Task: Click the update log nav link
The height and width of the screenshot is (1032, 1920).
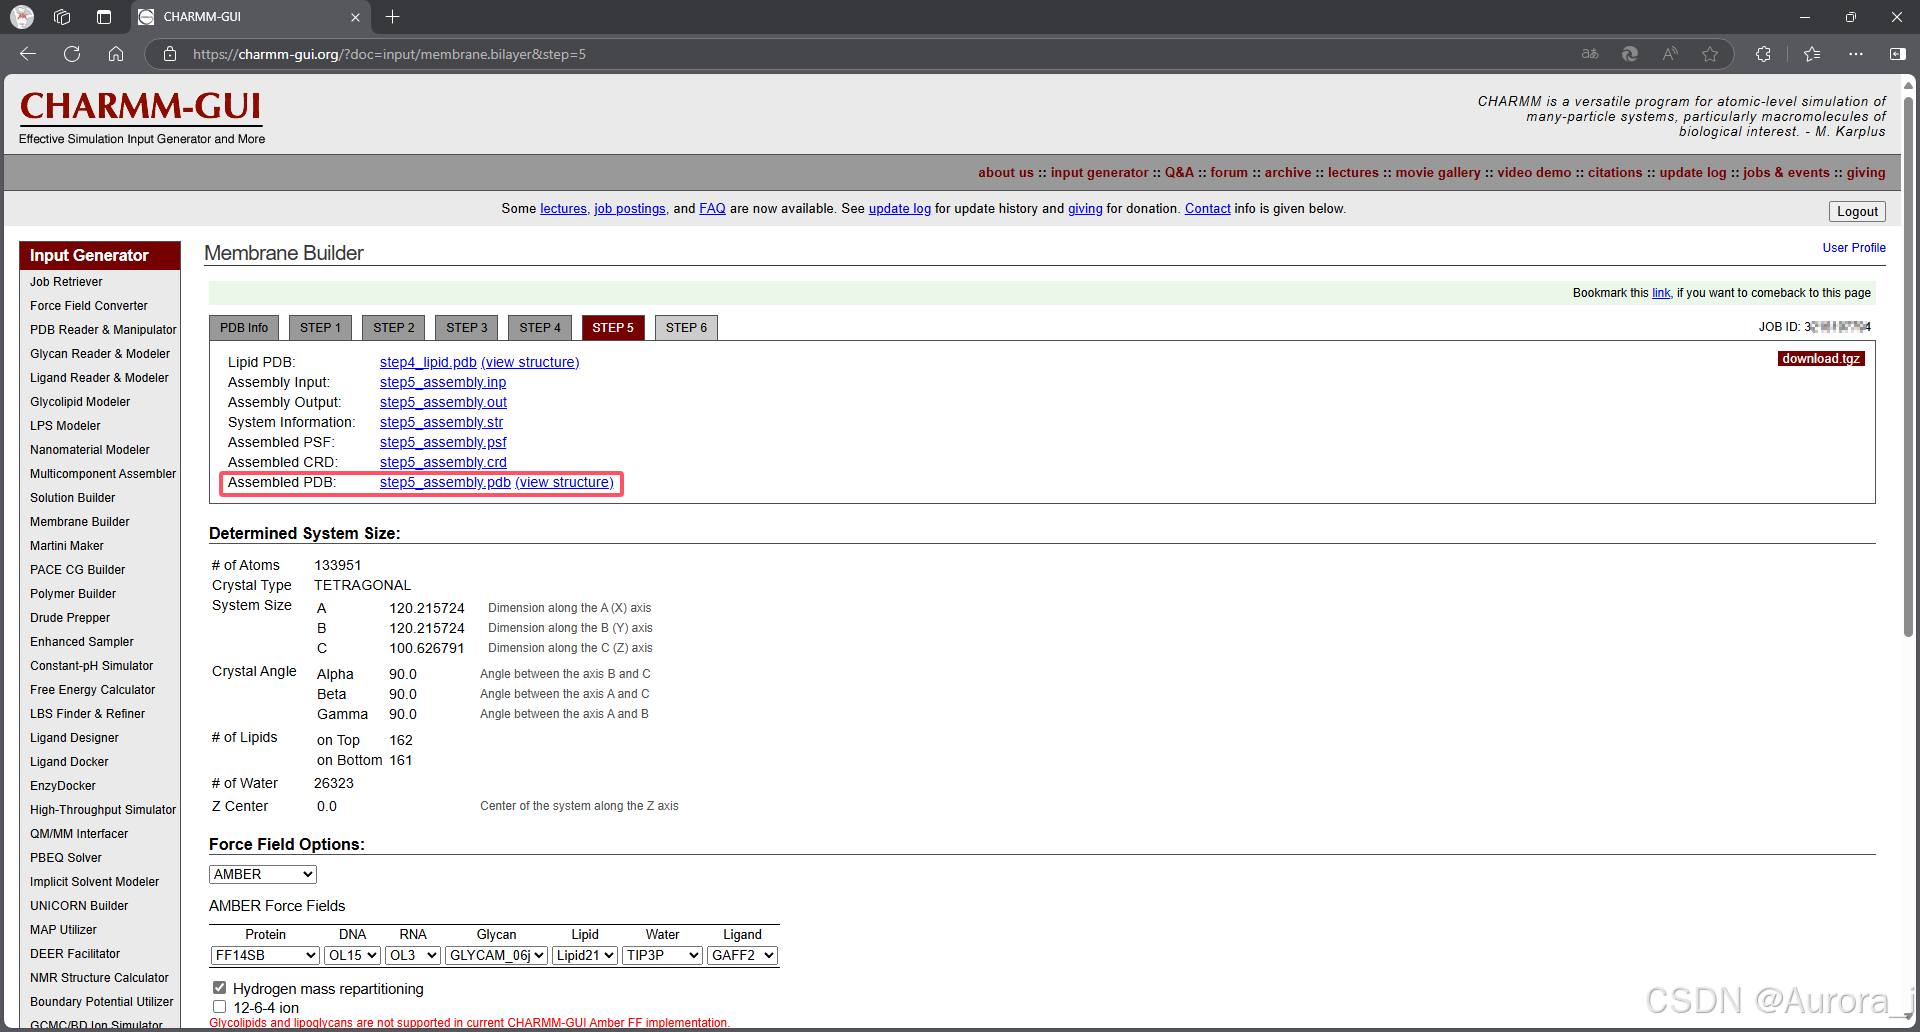Action: click(x=1693, y=172)
